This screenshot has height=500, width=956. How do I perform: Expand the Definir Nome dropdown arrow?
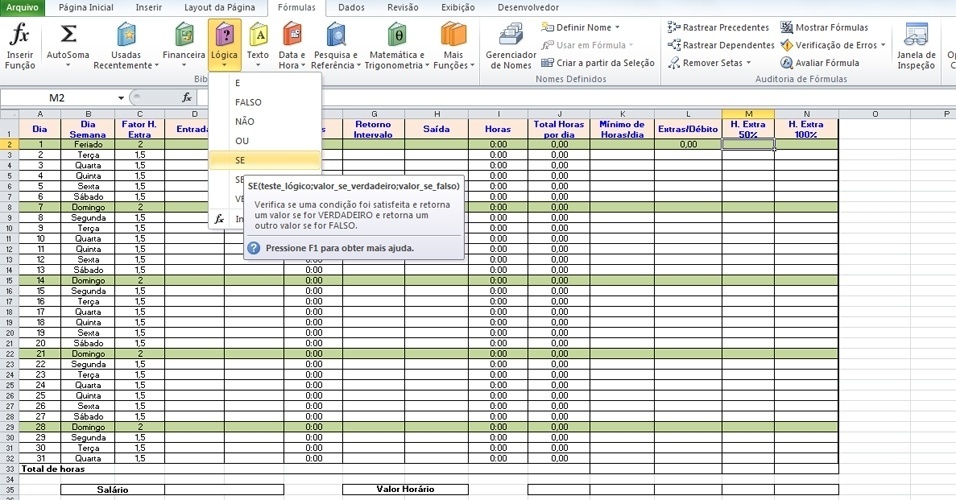coord(617,27)
